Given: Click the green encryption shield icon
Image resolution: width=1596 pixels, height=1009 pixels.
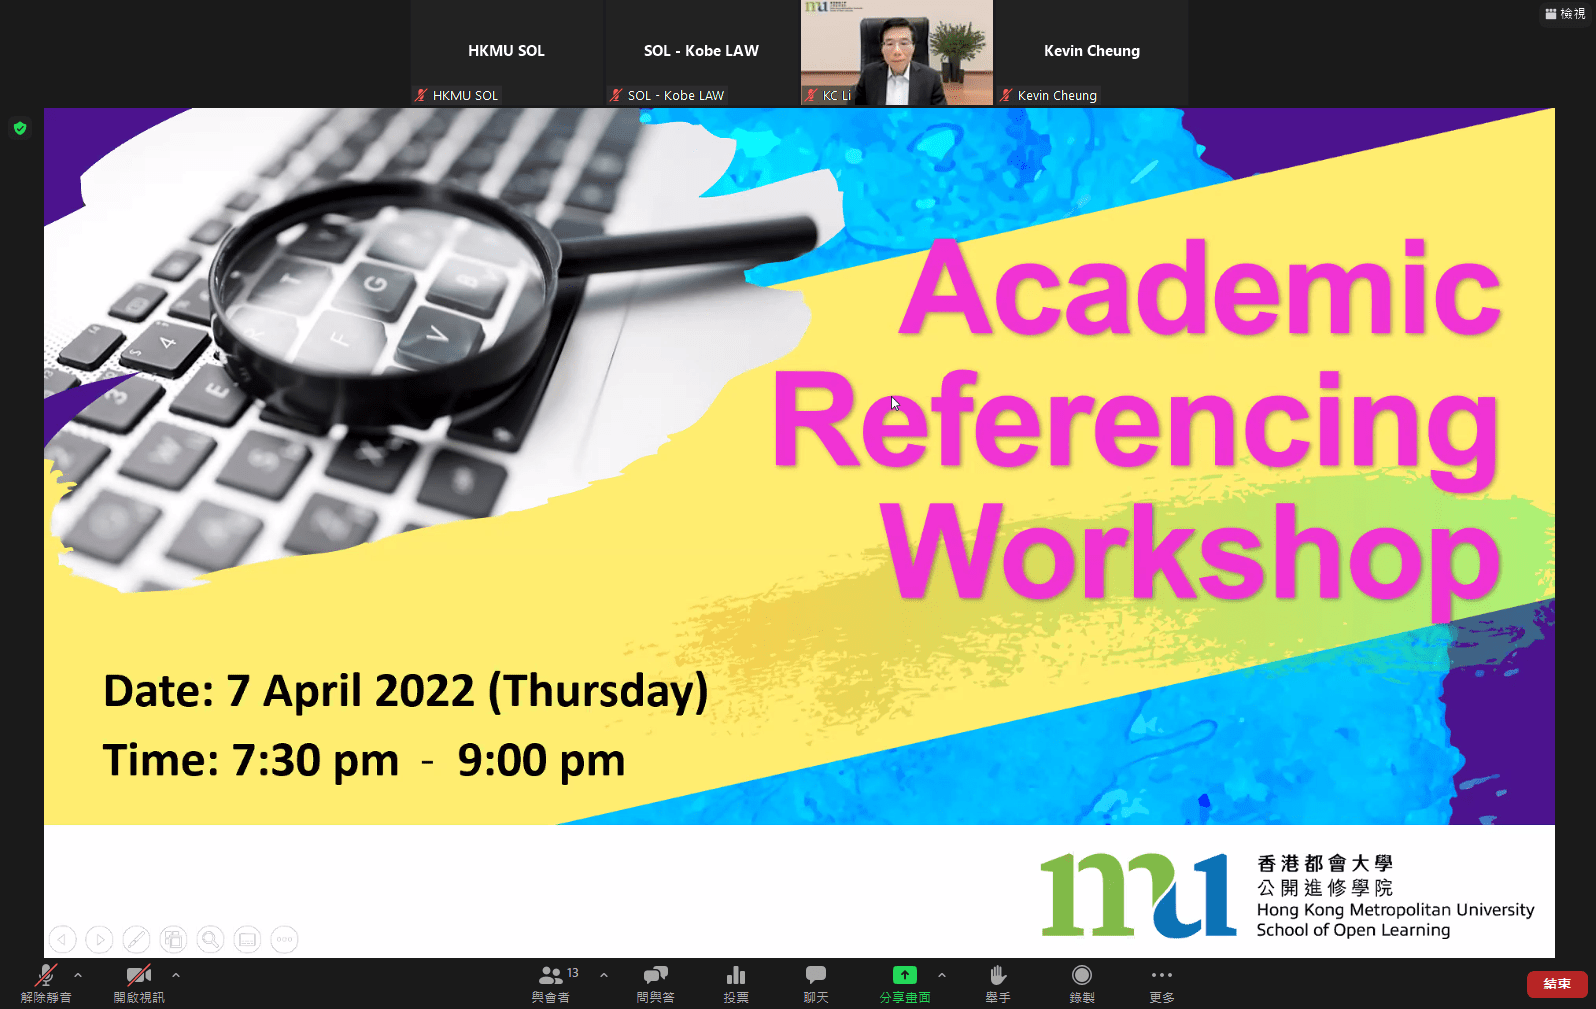Looking at the screenshot, I should [x=20, y=128].
